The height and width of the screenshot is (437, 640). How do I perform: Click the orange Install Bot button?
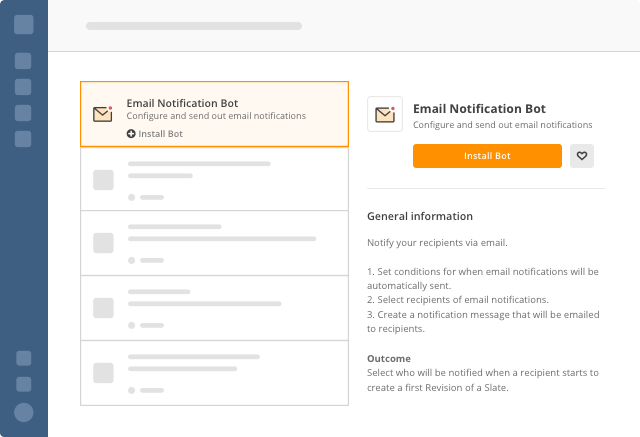tap(487, 156)
